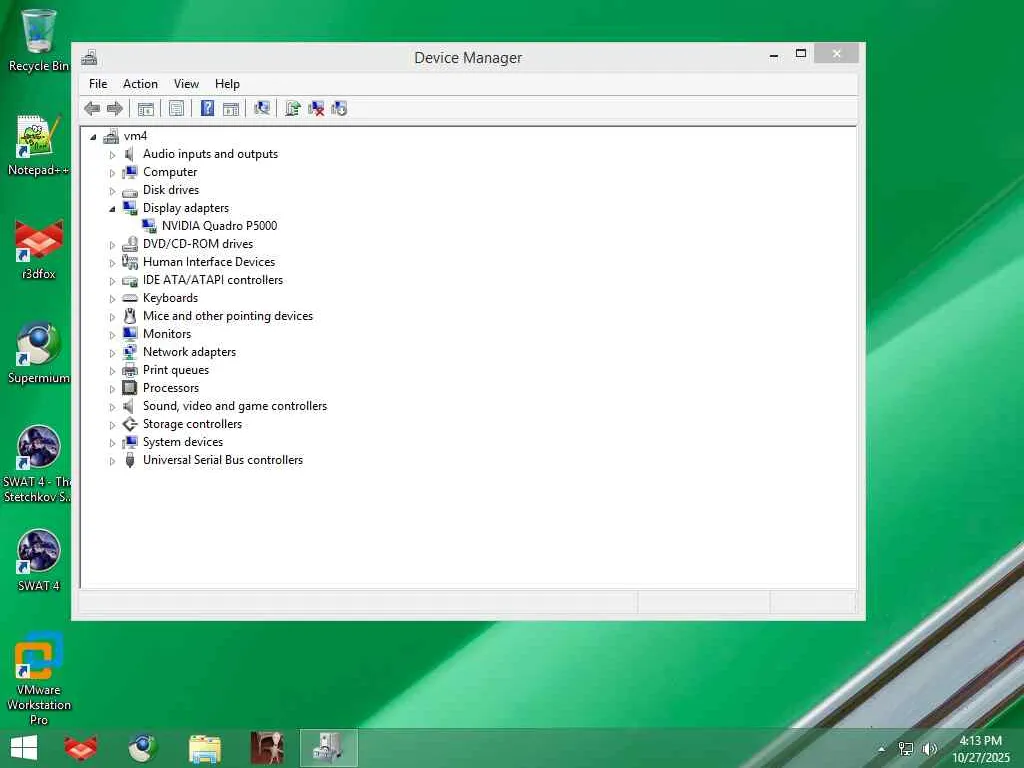
Task: Click the Back arrow toolbar icon
Action: (92, 108)
